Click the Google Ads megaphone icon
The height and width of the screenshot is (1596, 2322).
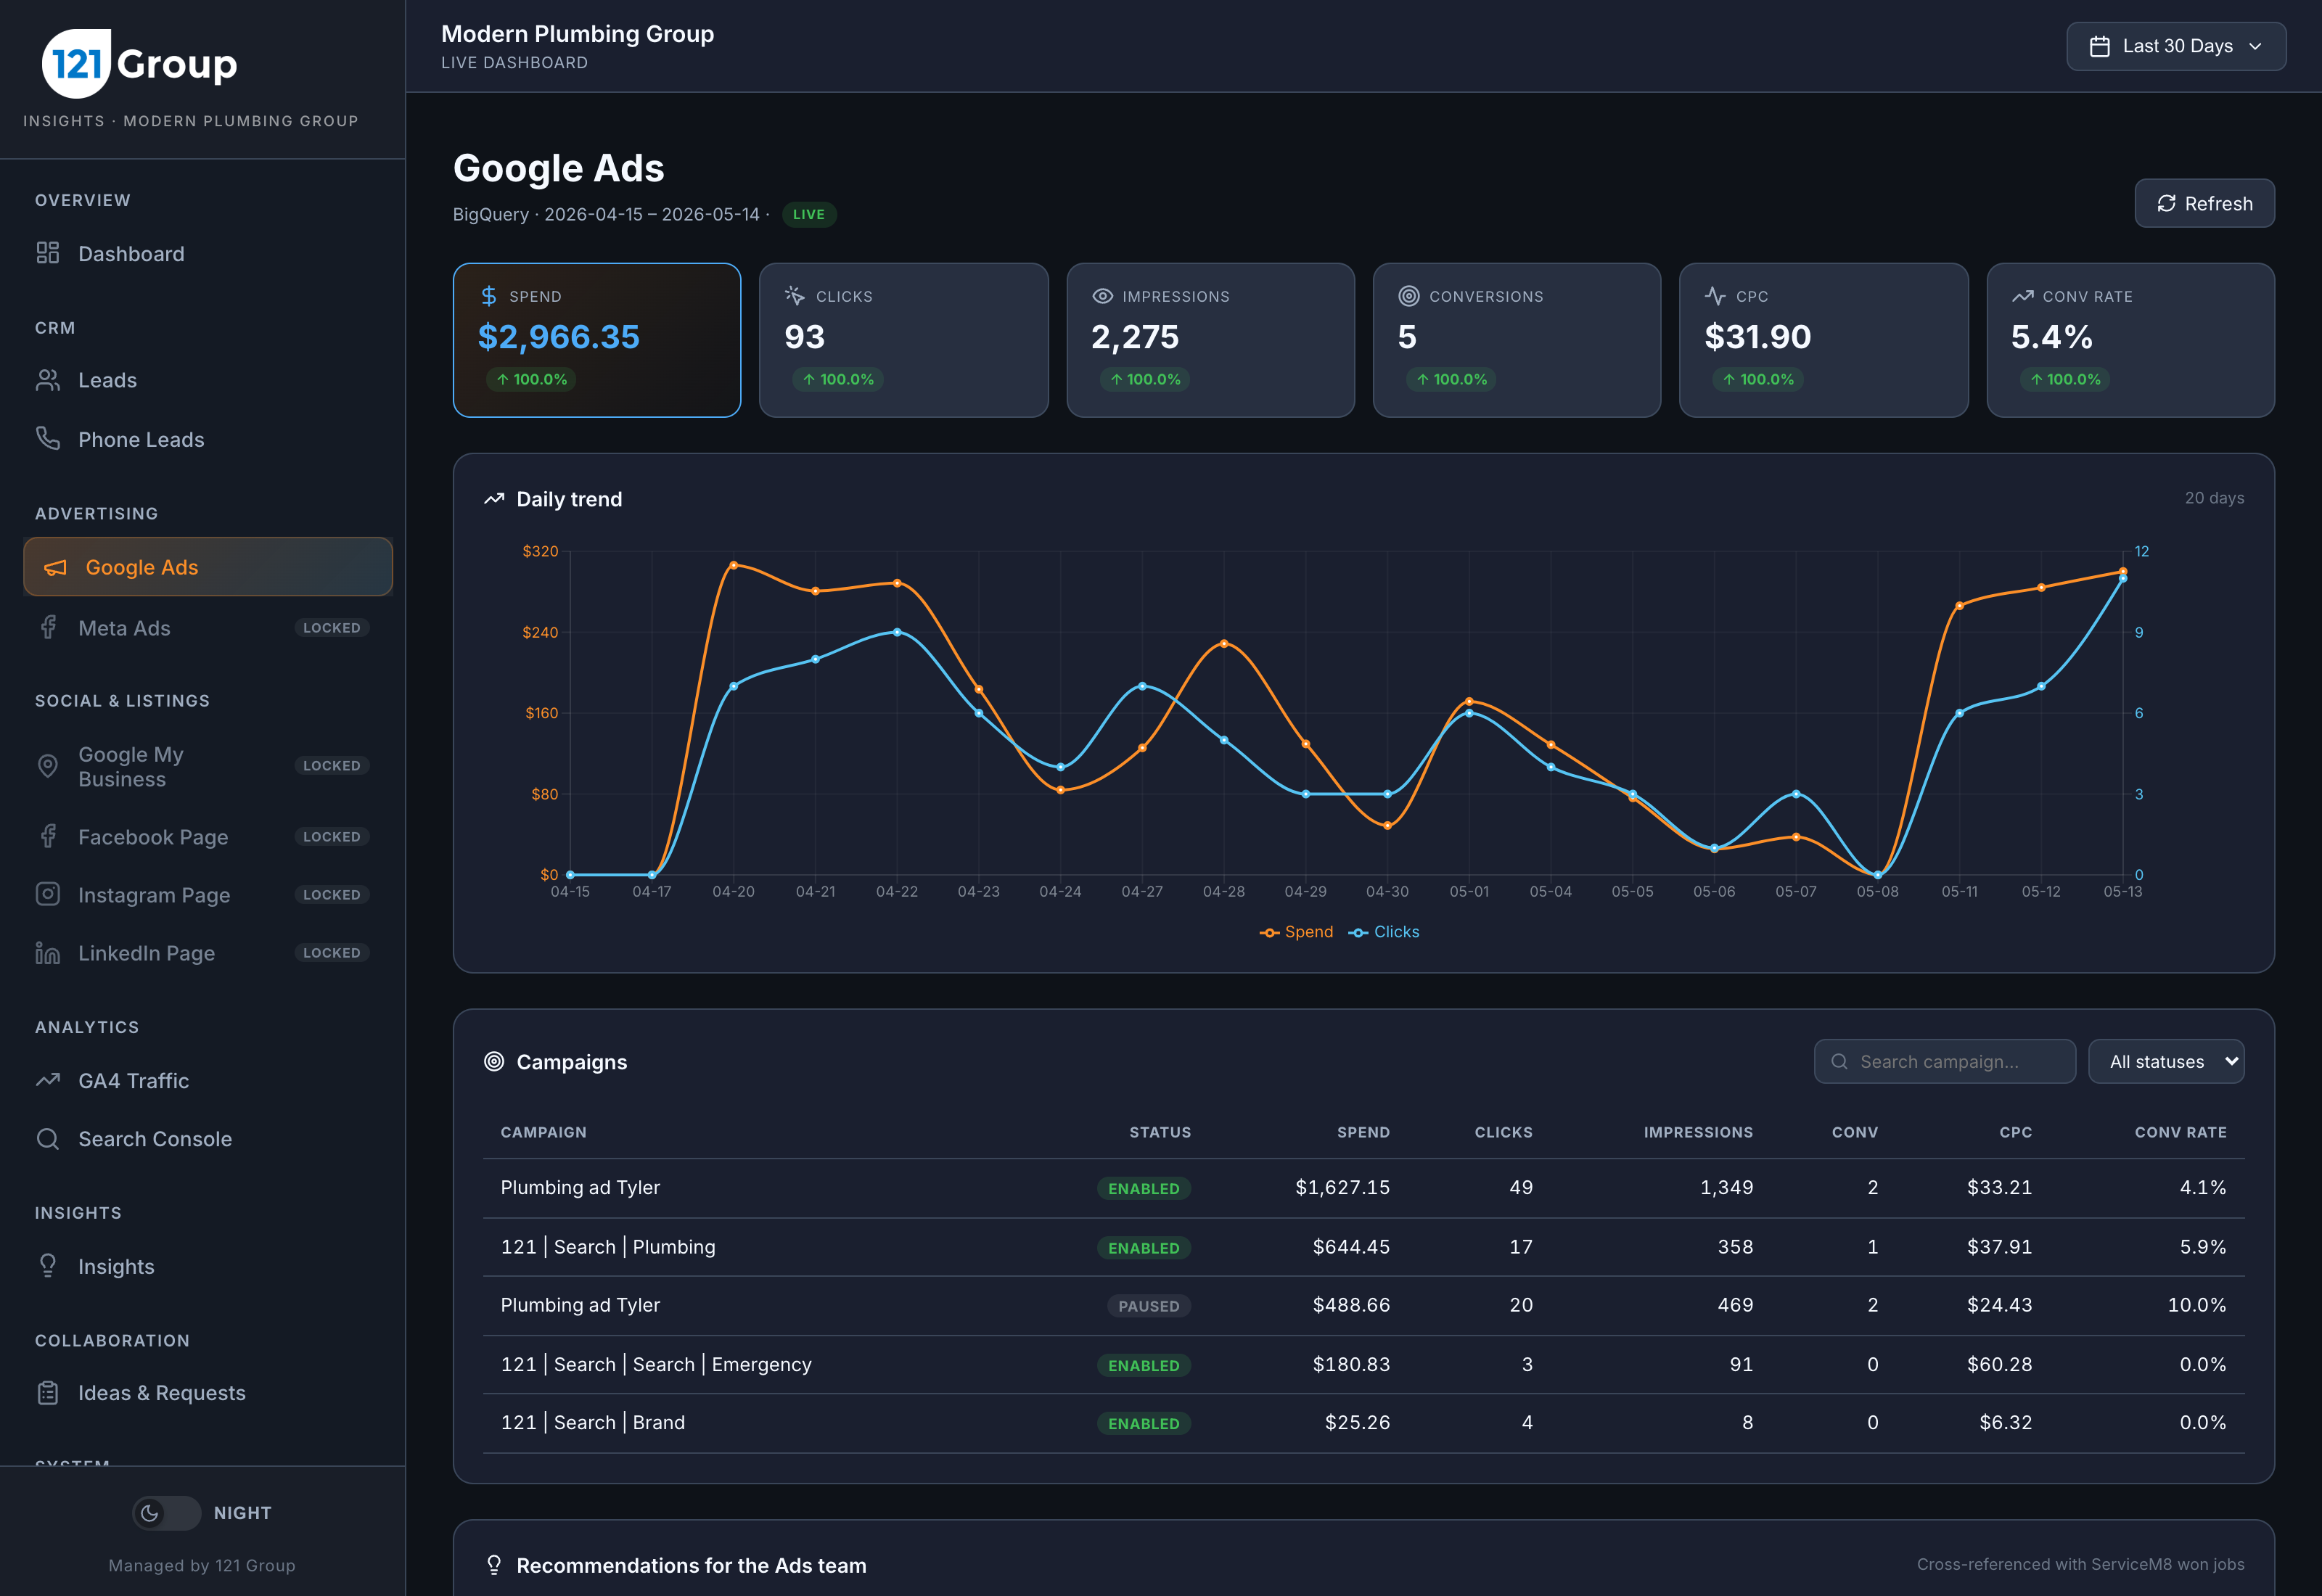tap(55, 567)
